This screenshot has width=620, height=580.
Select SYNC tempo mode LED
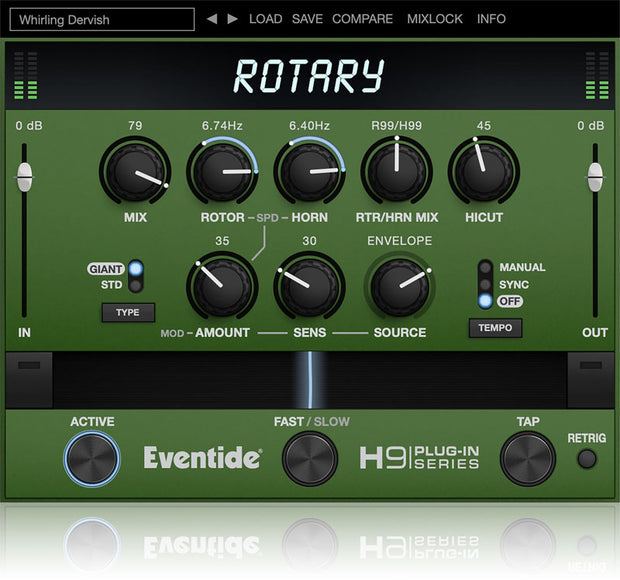(x=485, y=284)
